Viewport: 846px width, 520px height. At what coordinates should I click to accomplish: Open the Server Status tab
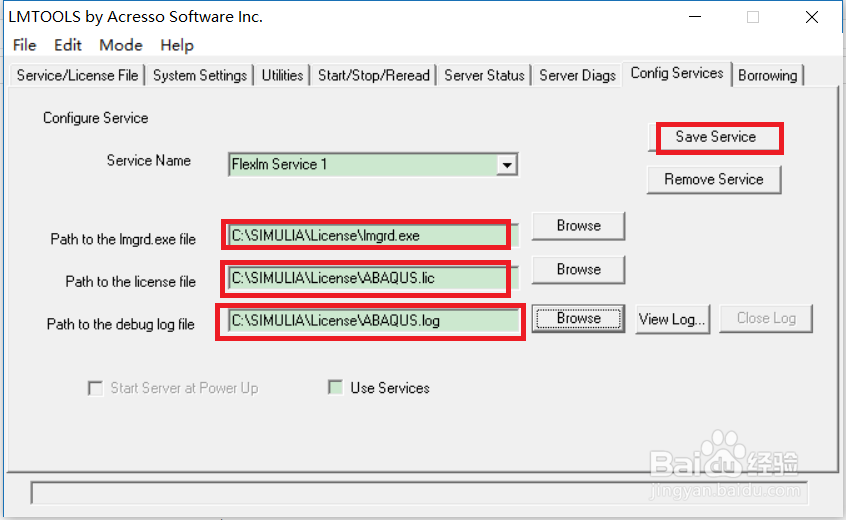point(484,75)
